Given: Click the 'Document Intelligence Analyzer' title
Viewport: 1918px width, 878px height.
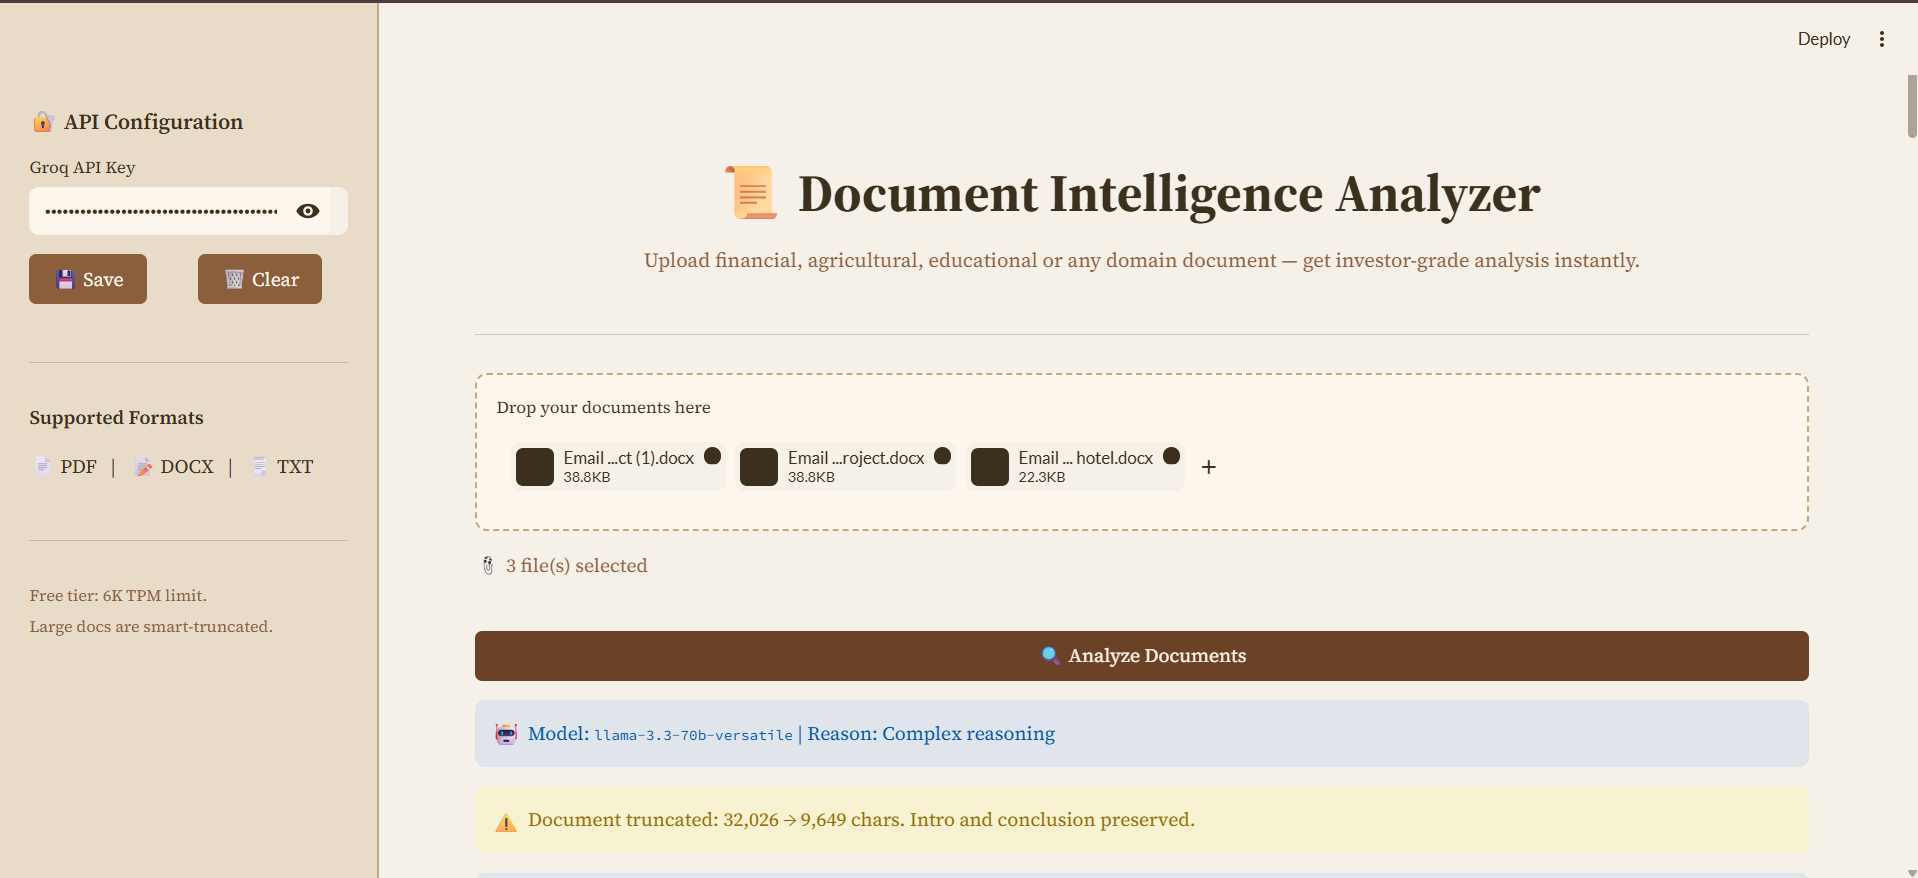Looking at the screenshot, I should [x=1169, y=194].
